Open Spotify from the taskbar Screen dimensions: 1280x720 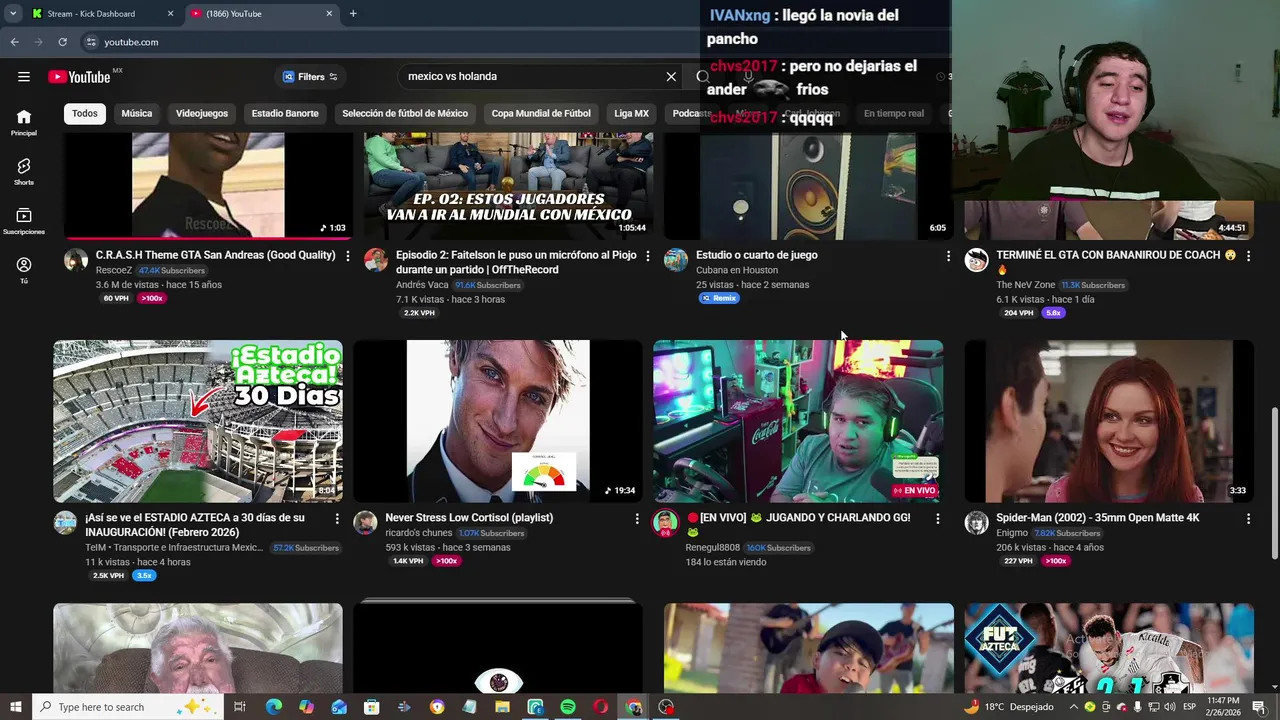coord(568,707)
